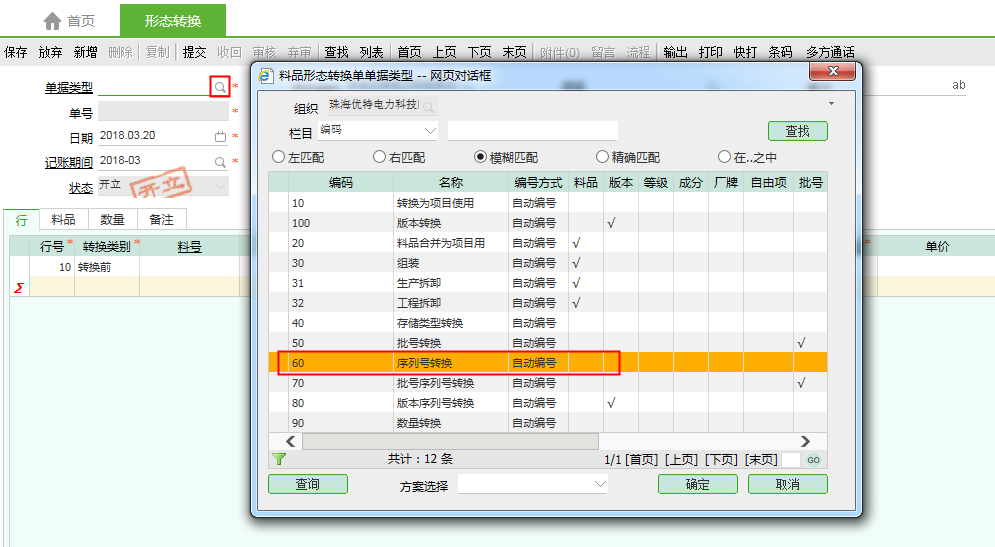Switch to the 料品 tab

63,219
